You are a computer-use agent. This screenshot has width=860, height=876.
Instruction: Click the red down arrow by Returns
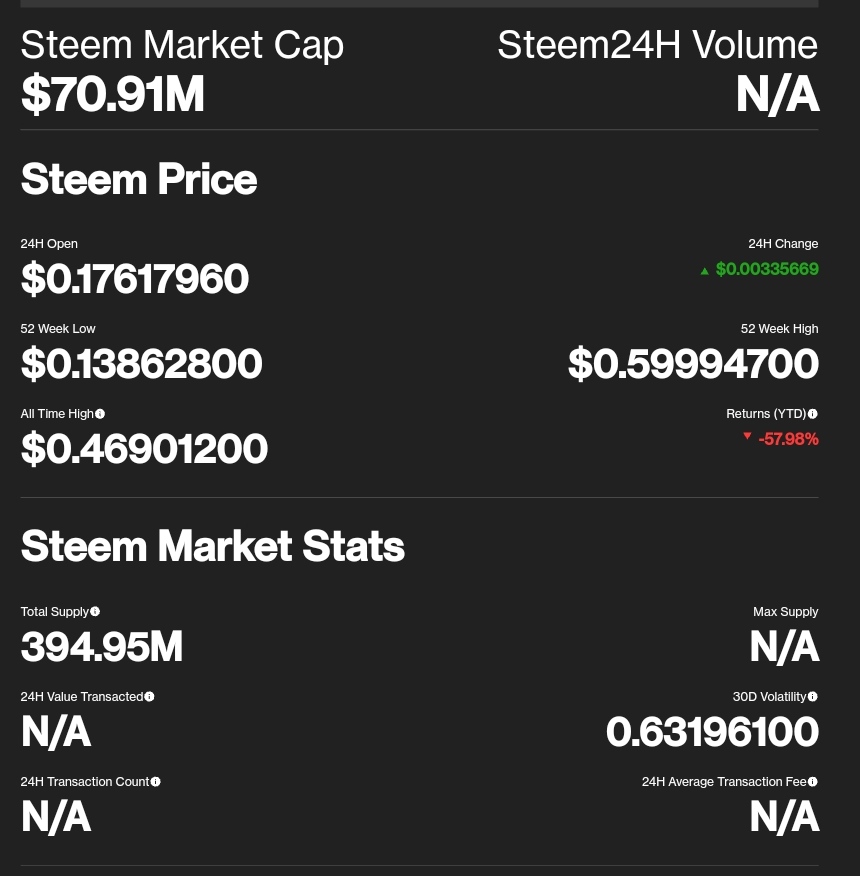pyautogui.click(x=747, y=436)
